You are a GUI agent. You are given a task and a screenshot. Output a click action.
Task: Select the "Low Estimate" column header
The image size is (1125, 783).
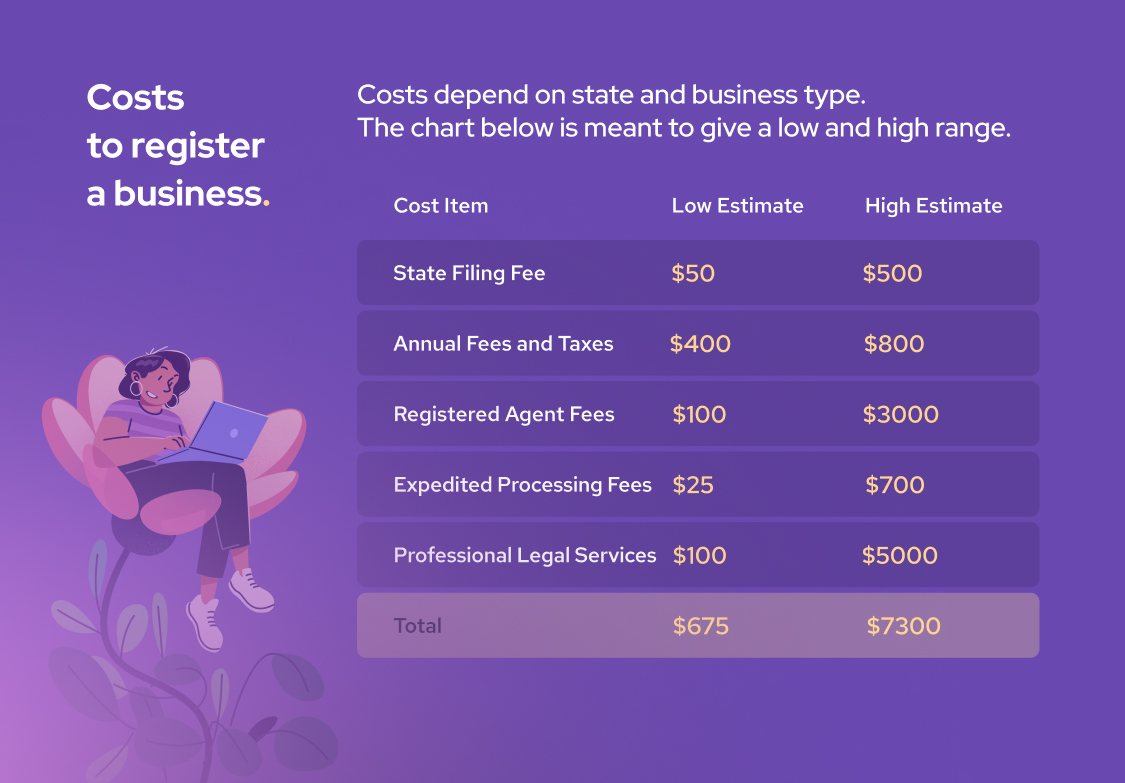point(737,206)
